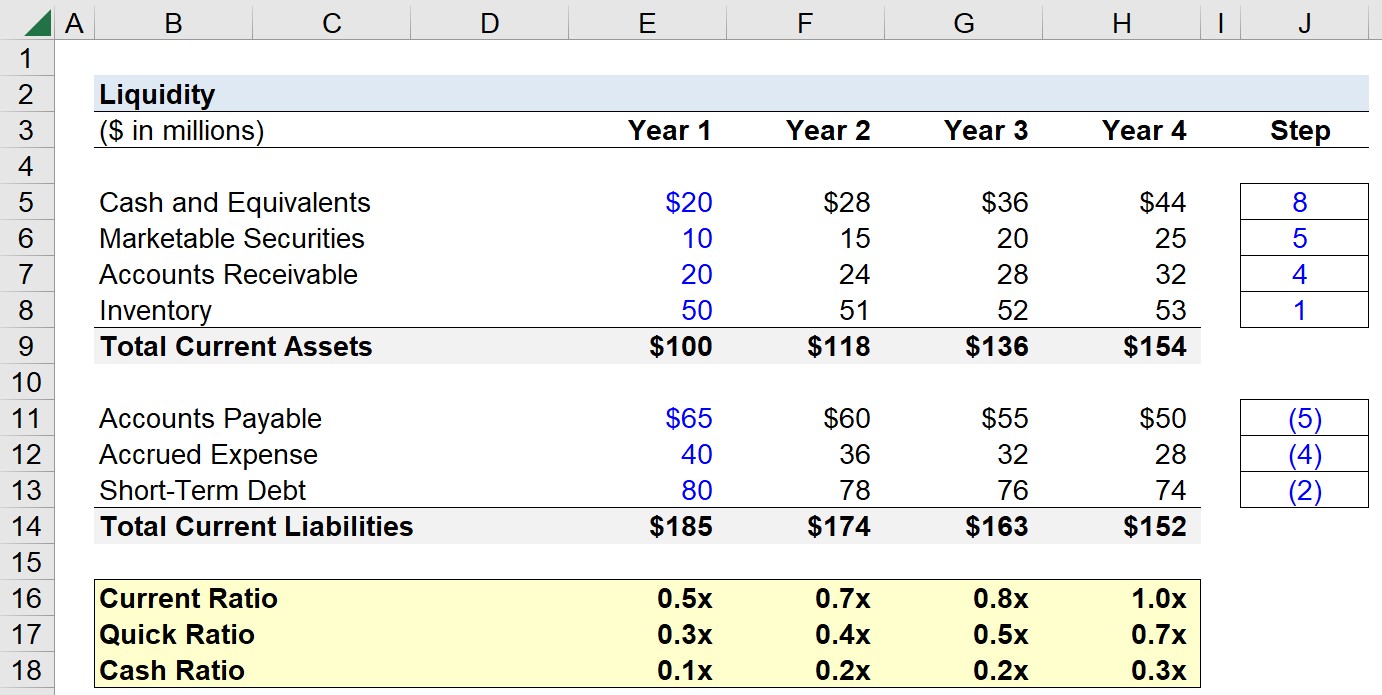
Task: Click the Total Current Assets label
Action: tap(236, 347)
